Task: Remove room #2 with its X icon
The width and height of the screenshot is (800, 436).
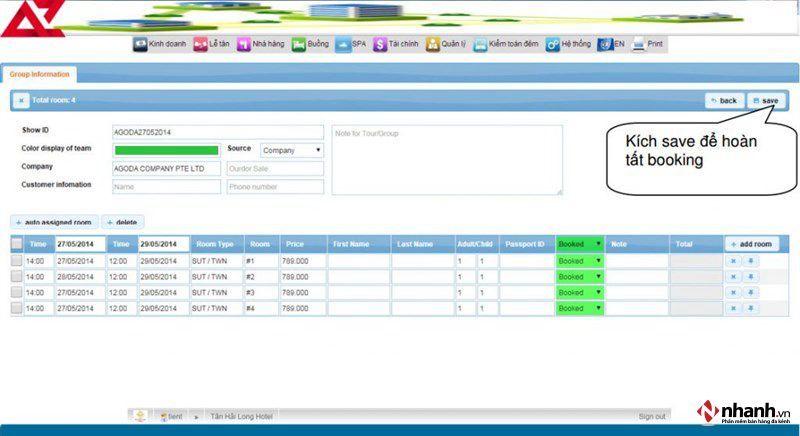Action: point(733,277)
